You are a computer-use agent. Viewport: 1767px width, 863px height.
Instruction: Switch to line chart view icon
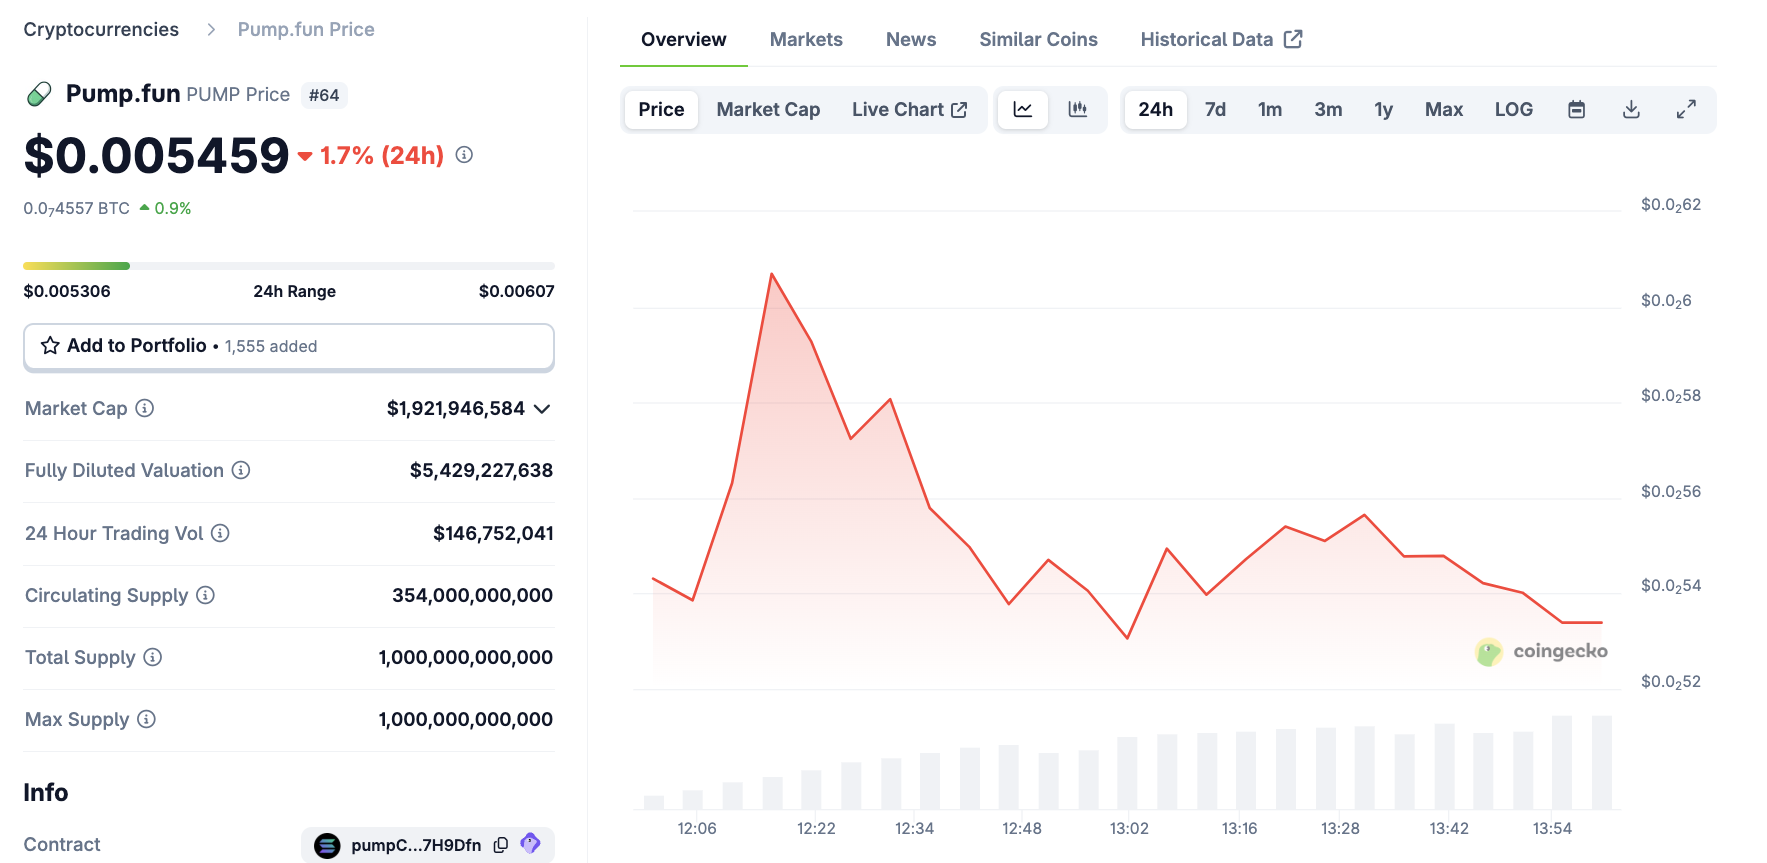pyautogui.click(x=1022, y=110)
